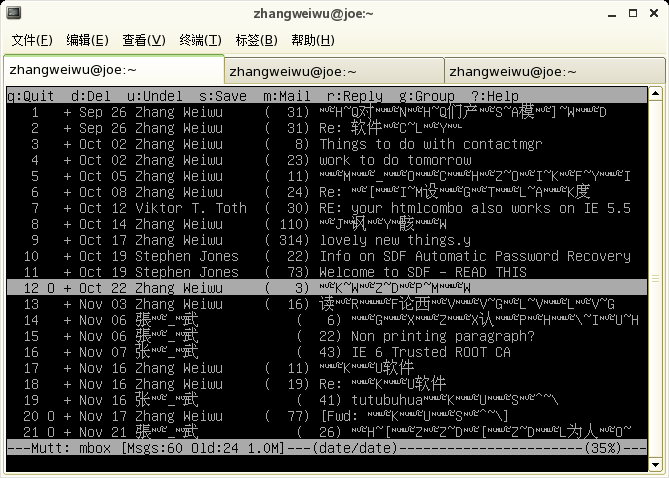Select the 'lovely new things.y' message
The width and height of the screenshot is (669, 478).
tap(394, 240)
